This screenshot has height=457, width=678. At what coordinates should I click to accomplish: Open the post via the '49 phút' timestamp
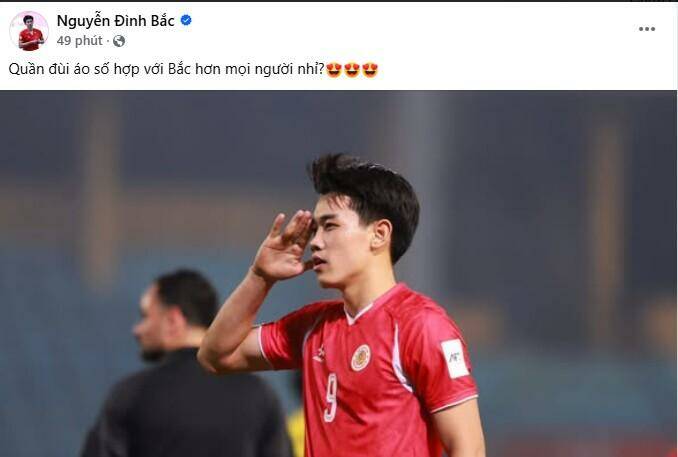pyautogui.click(x=80, y=41)
